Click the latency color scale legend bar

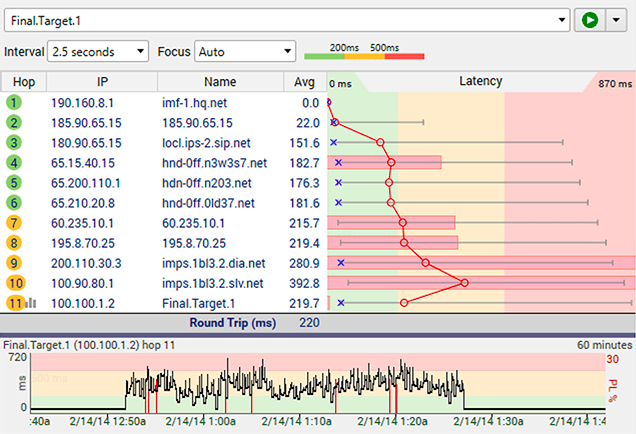[x=364, y=56]
